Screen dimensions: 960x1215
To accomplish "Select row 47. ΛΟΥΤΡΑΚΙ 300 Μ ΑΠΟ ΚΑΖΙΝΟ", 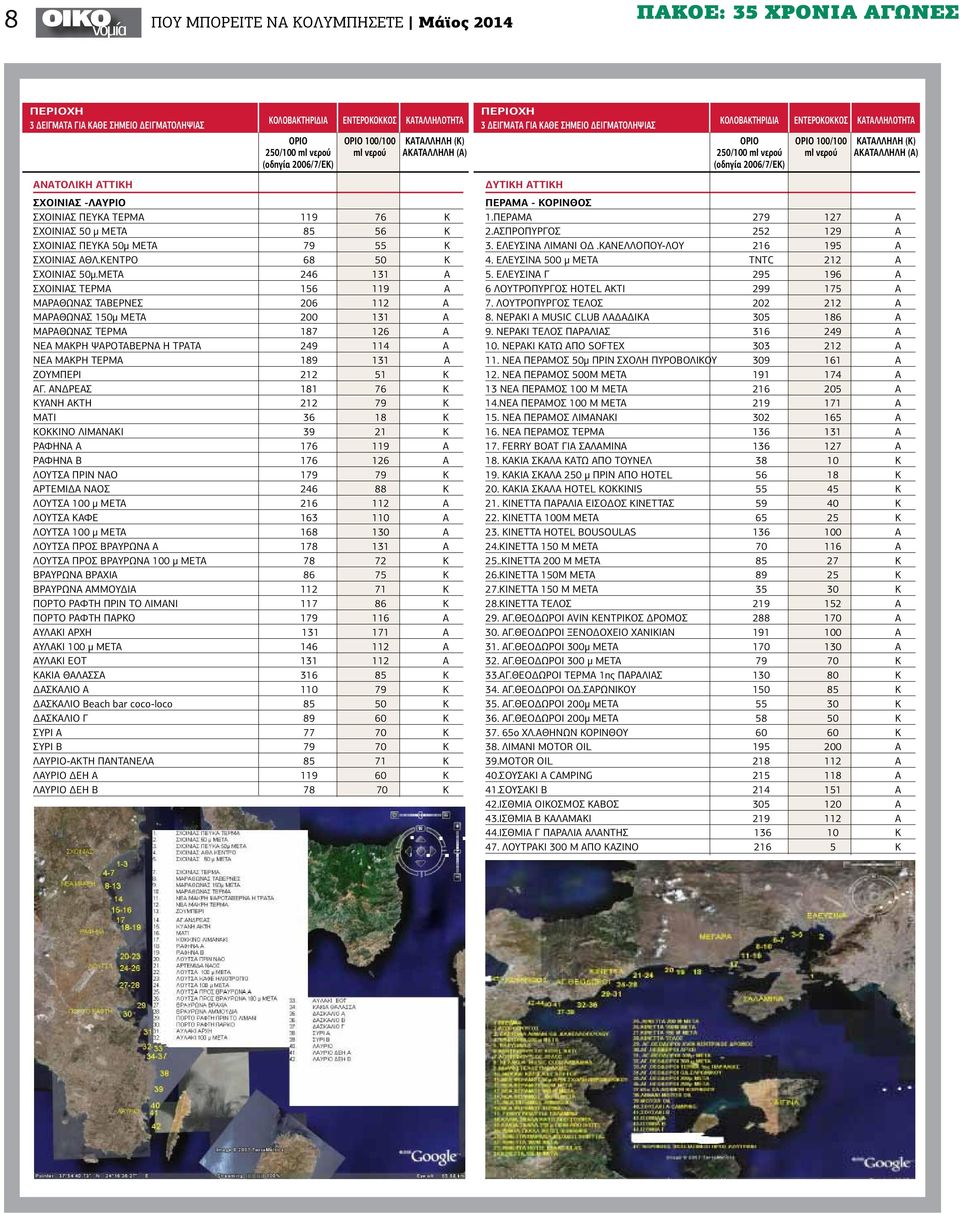I will coord(698,847).
